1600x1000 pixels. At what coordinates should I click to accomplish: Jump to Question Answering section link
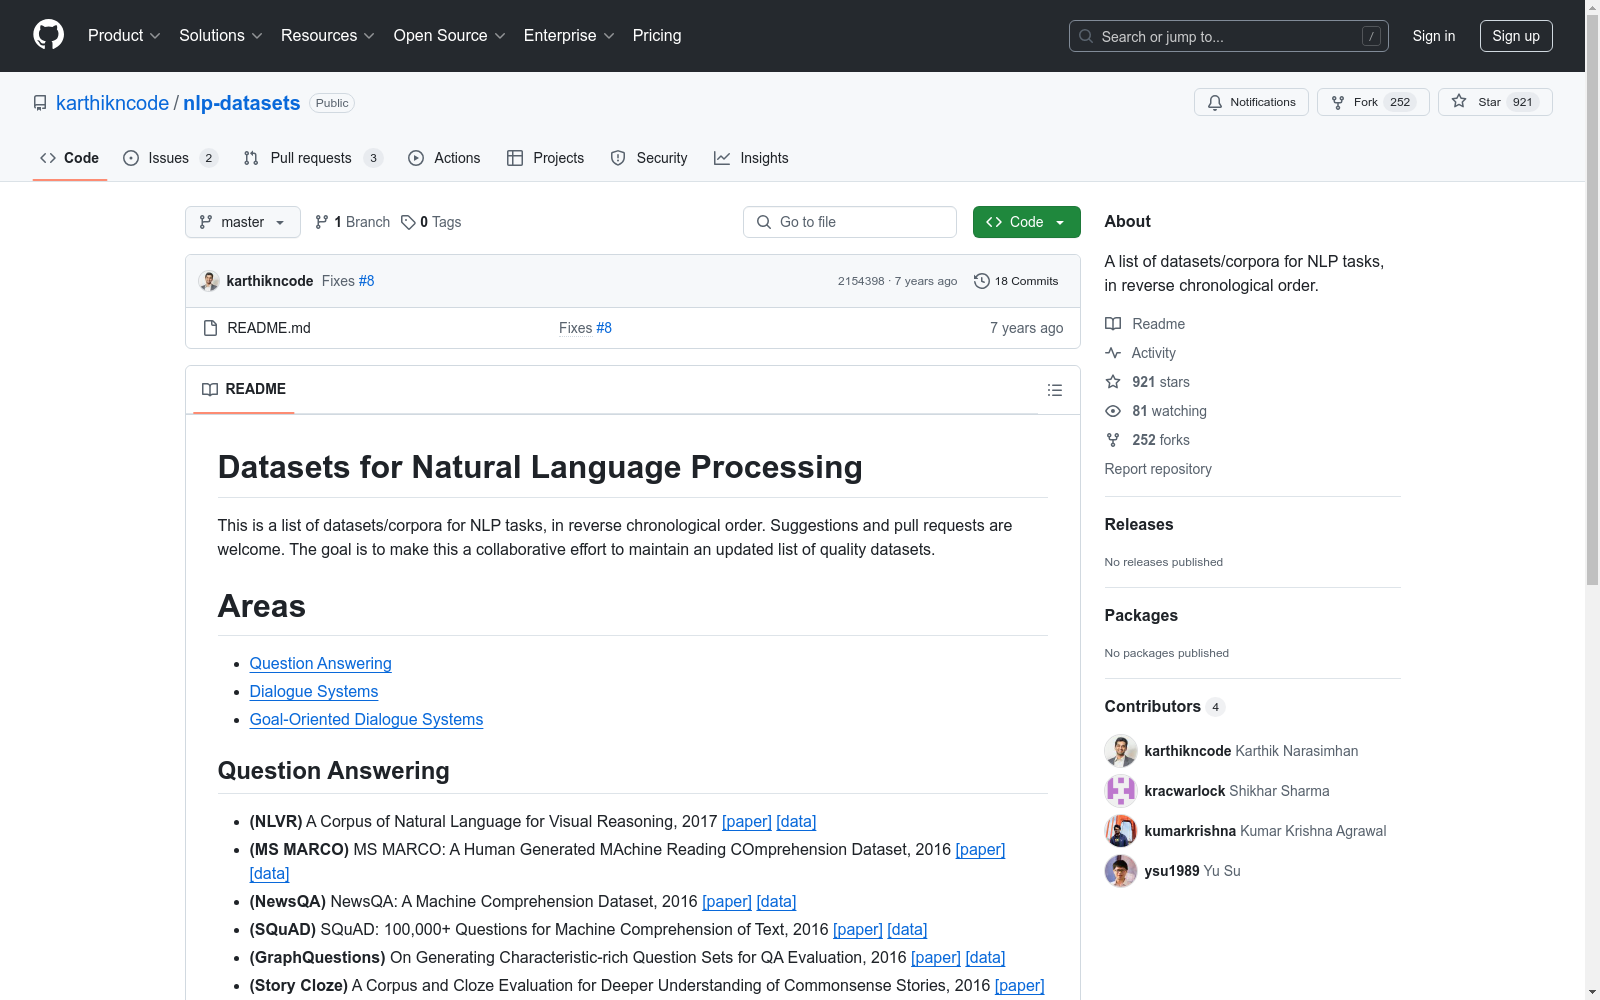tap(321, 663)
